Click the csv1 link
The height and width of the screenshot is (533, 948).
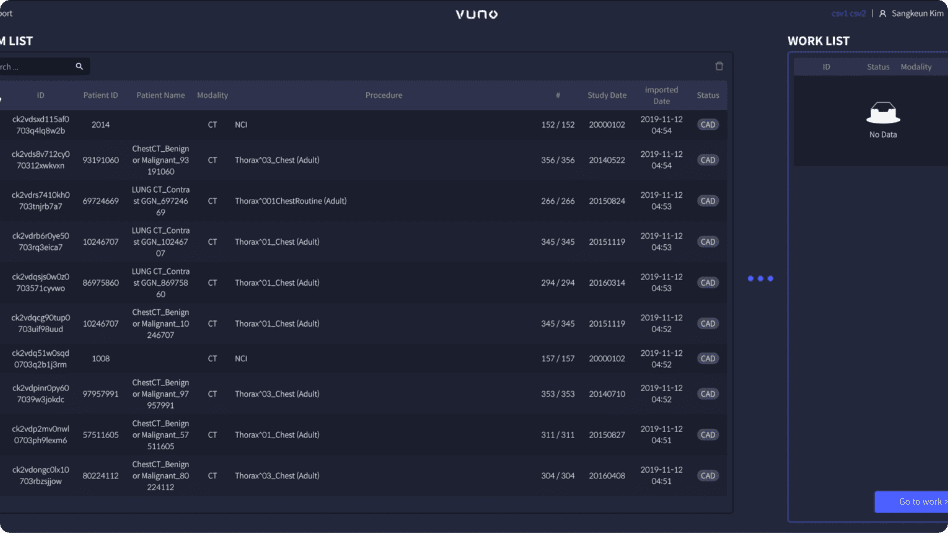click(840, 14)
